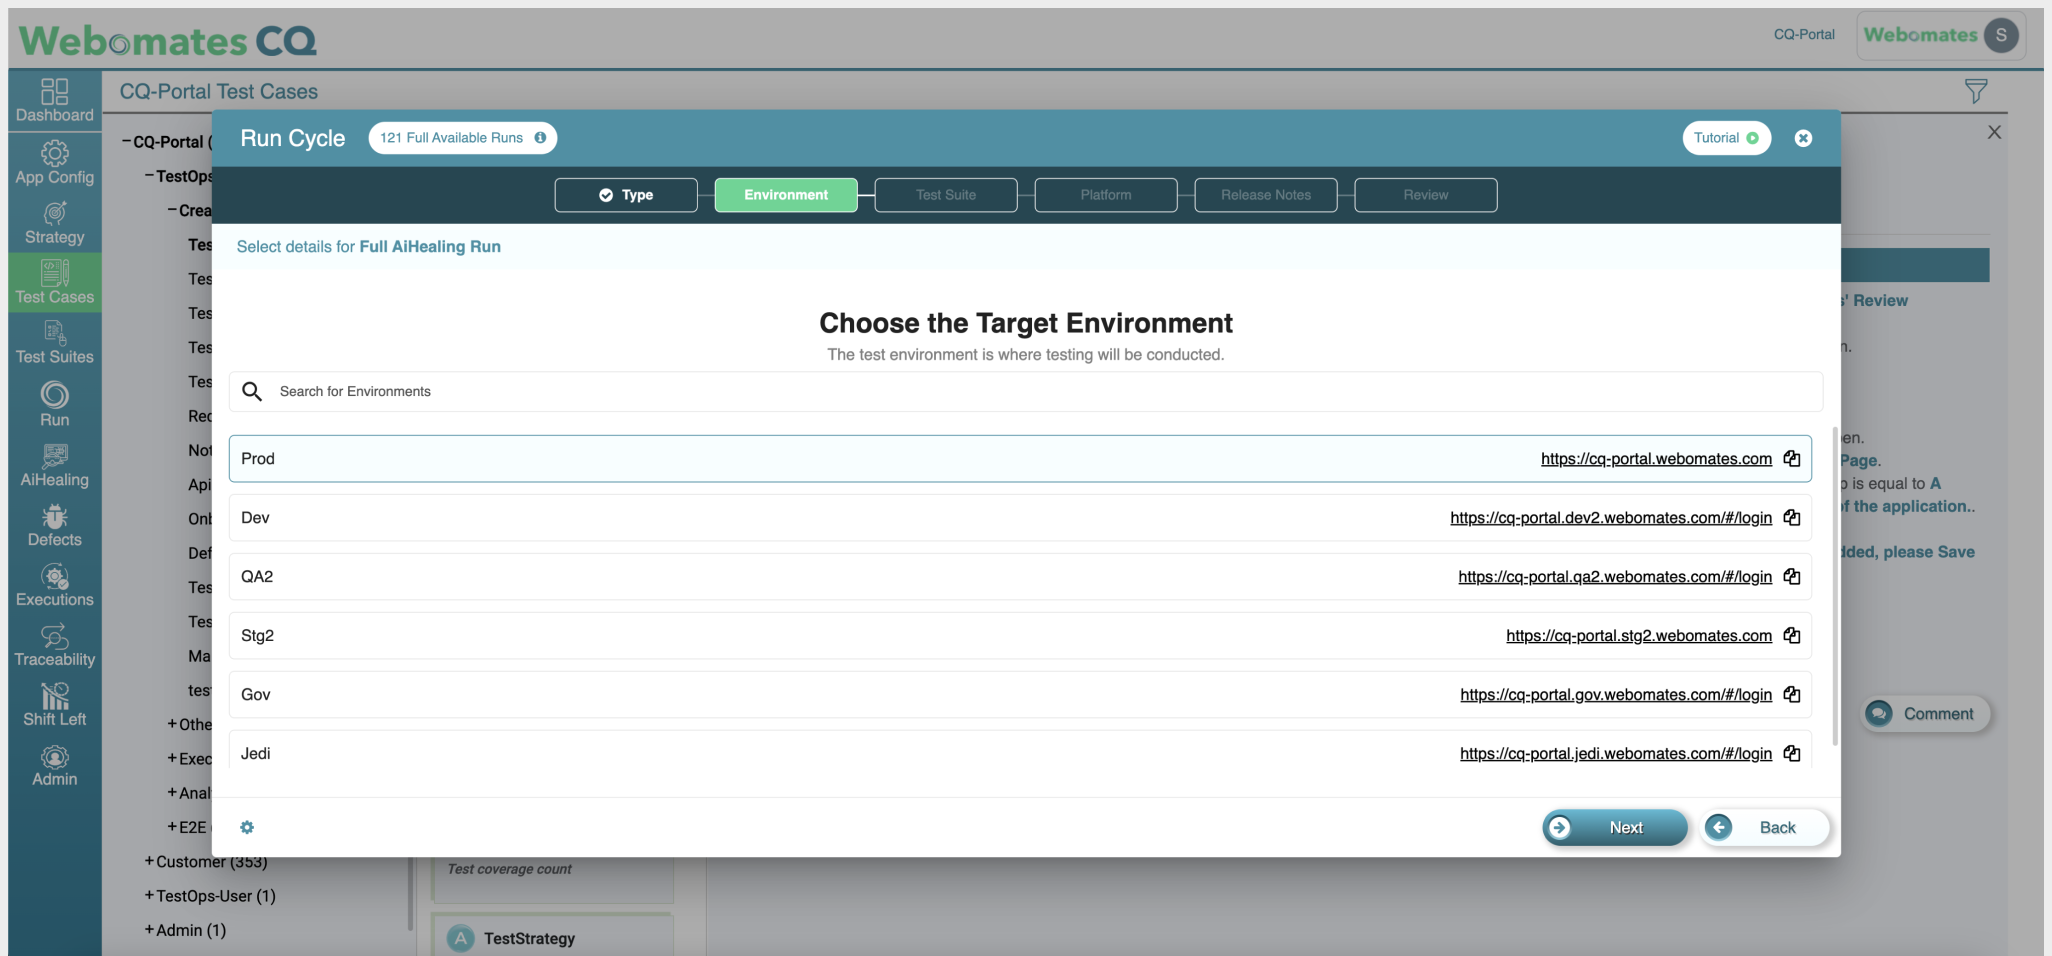Copy the Stg2 environment URL
Viewport: 2052px width, 956px height.
tap(1792, 635)
